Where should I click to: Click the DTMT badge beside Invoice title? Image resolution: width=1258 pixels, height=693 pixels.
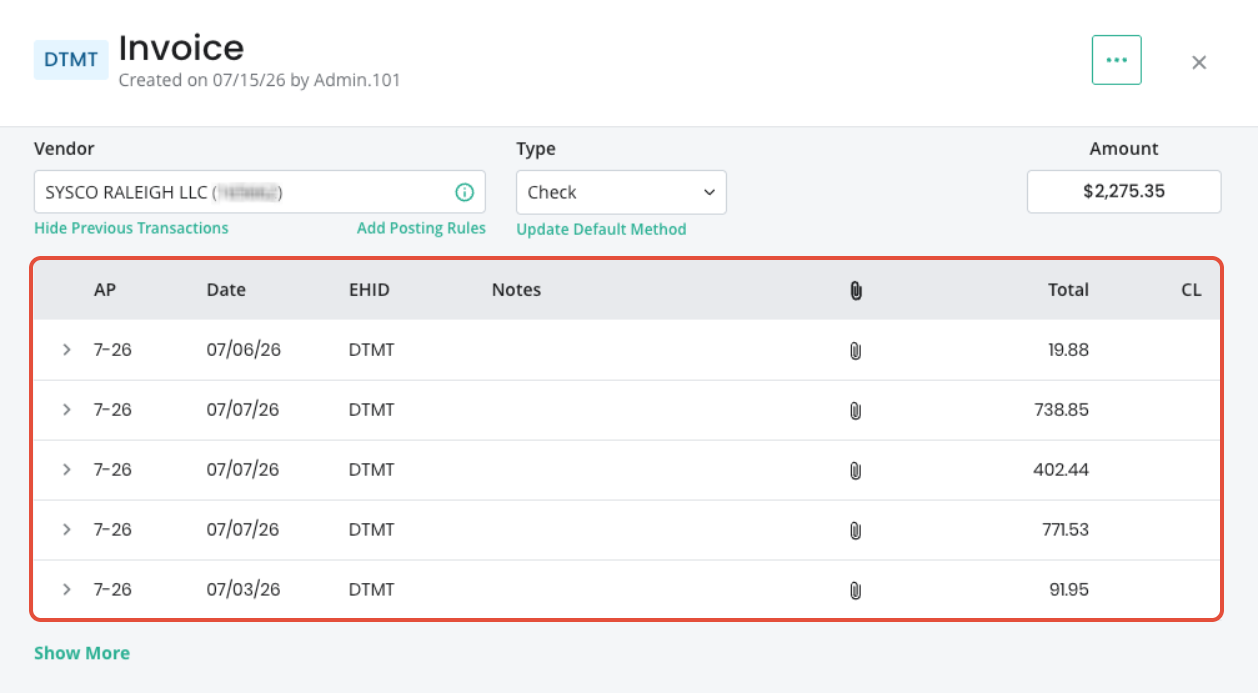(71, 60)
